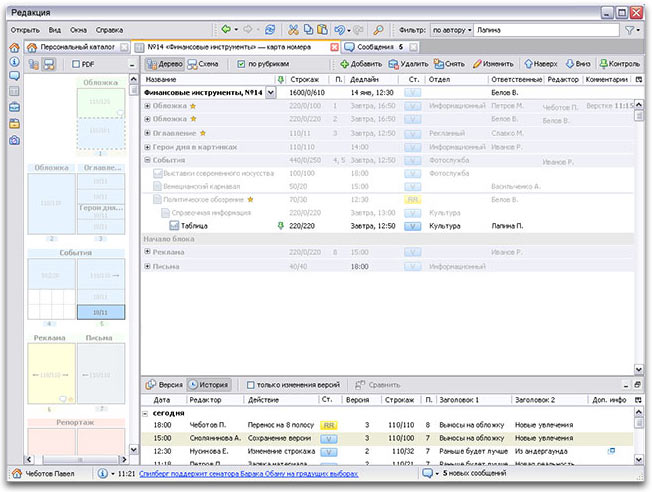Open the 'Справка' menu
The height and width of the screenshot is (492, 652).
pos(109,30)
